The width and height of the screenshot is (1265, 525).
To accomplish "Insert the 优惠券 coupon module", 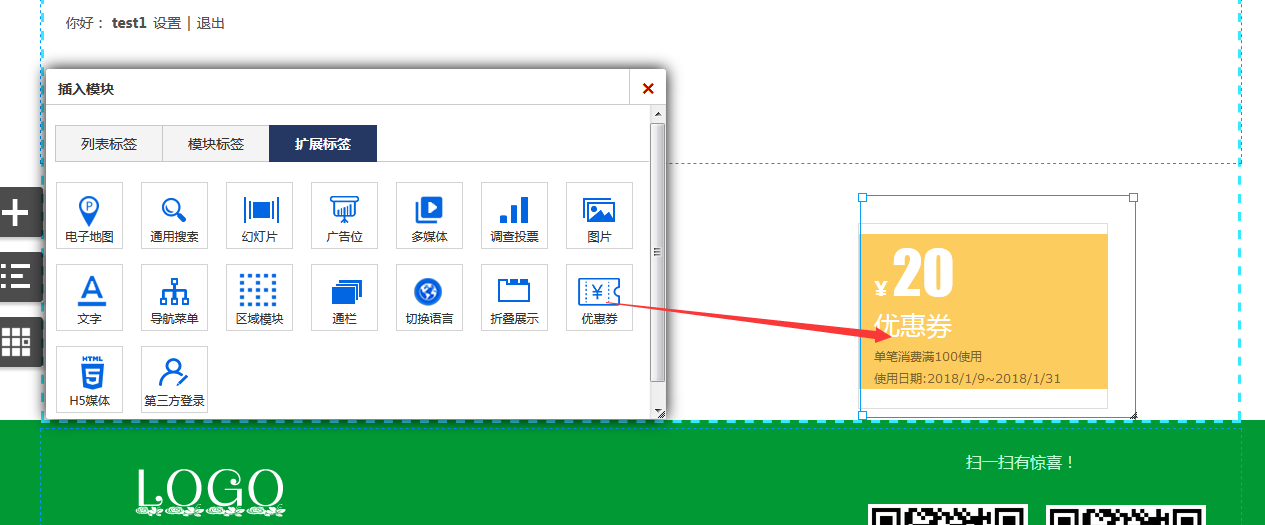I will [x=599, y=297].
